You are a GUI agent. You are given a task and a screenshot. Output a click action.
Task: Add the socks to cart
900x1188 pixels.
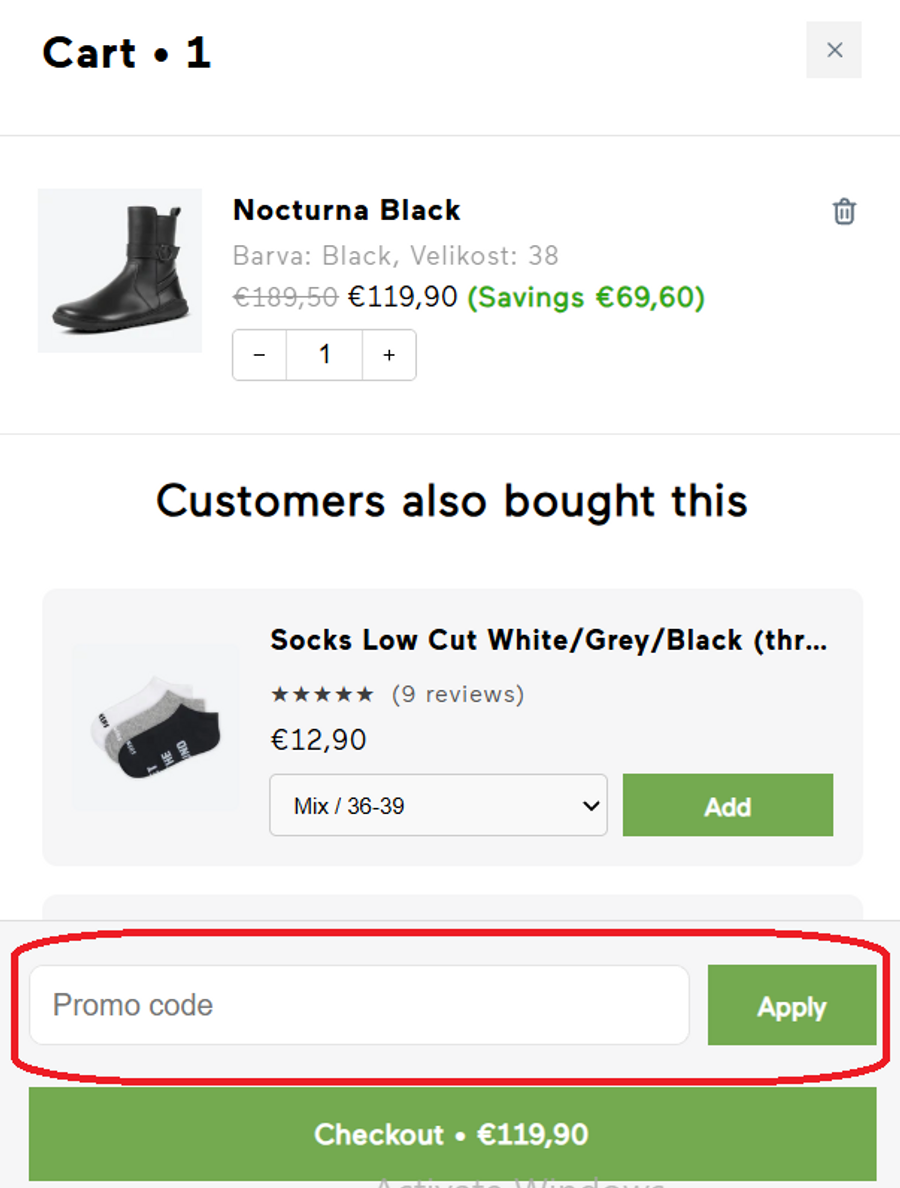(727, 805)
